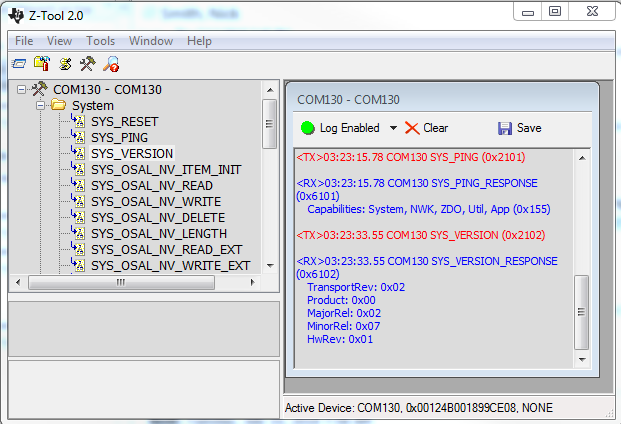Click the tree scroll left arrow
Image resolution: width=621 pixels, height=424 pixels.
[18, 282]
